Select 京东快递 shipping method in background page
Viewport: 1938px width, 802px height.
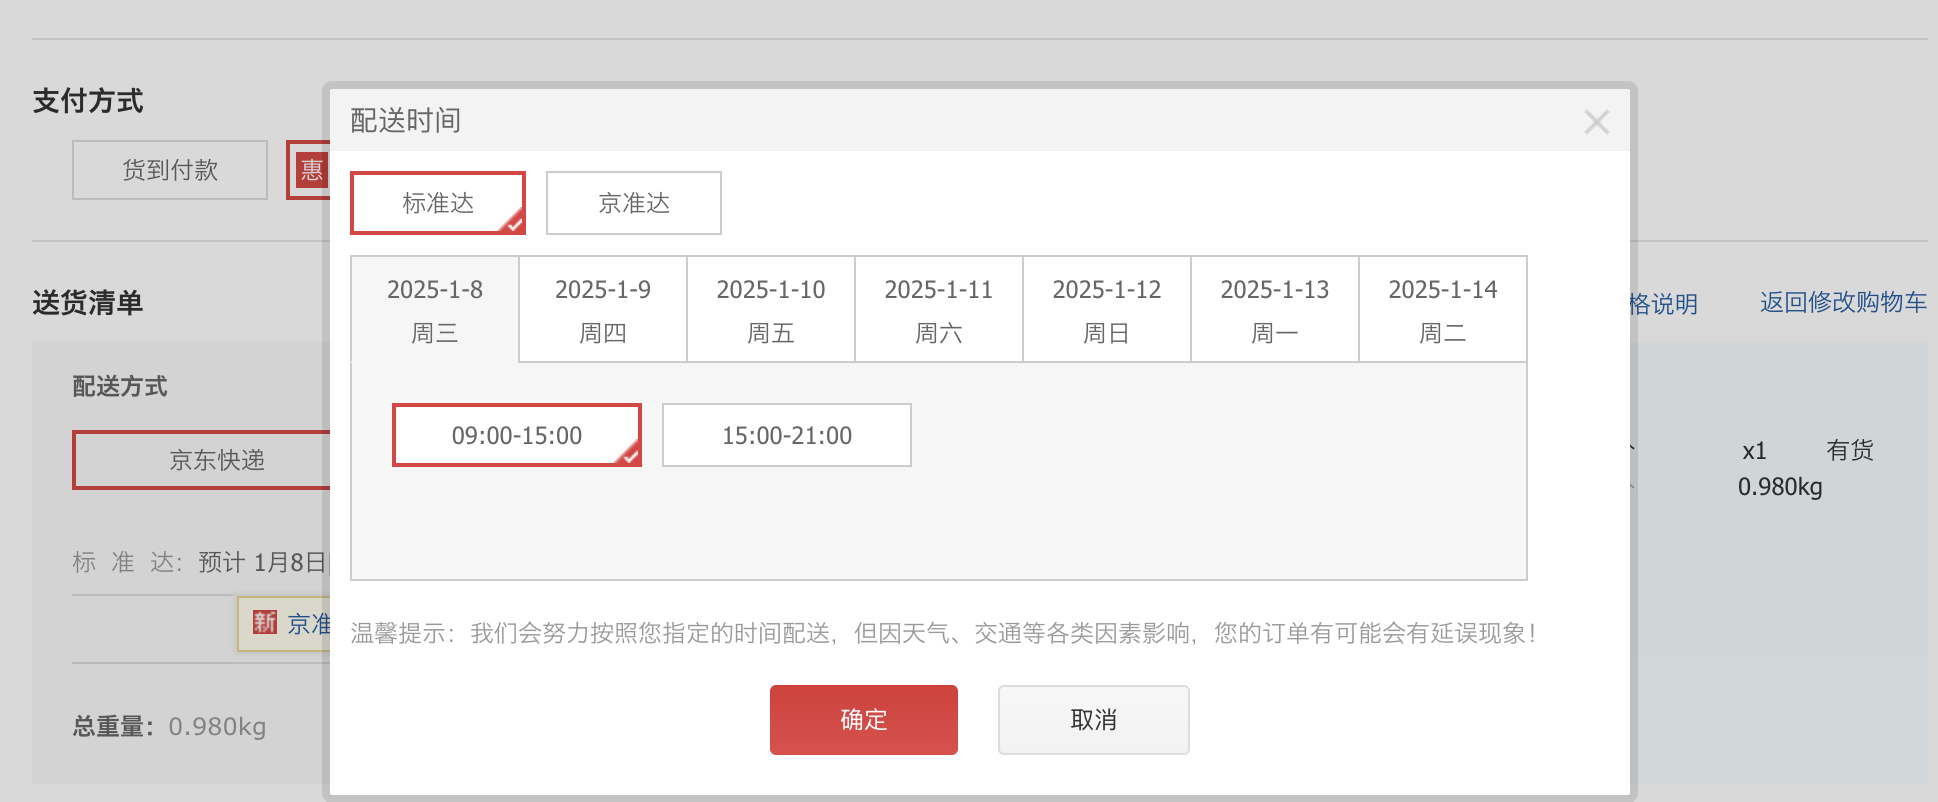tap(203, 460)
